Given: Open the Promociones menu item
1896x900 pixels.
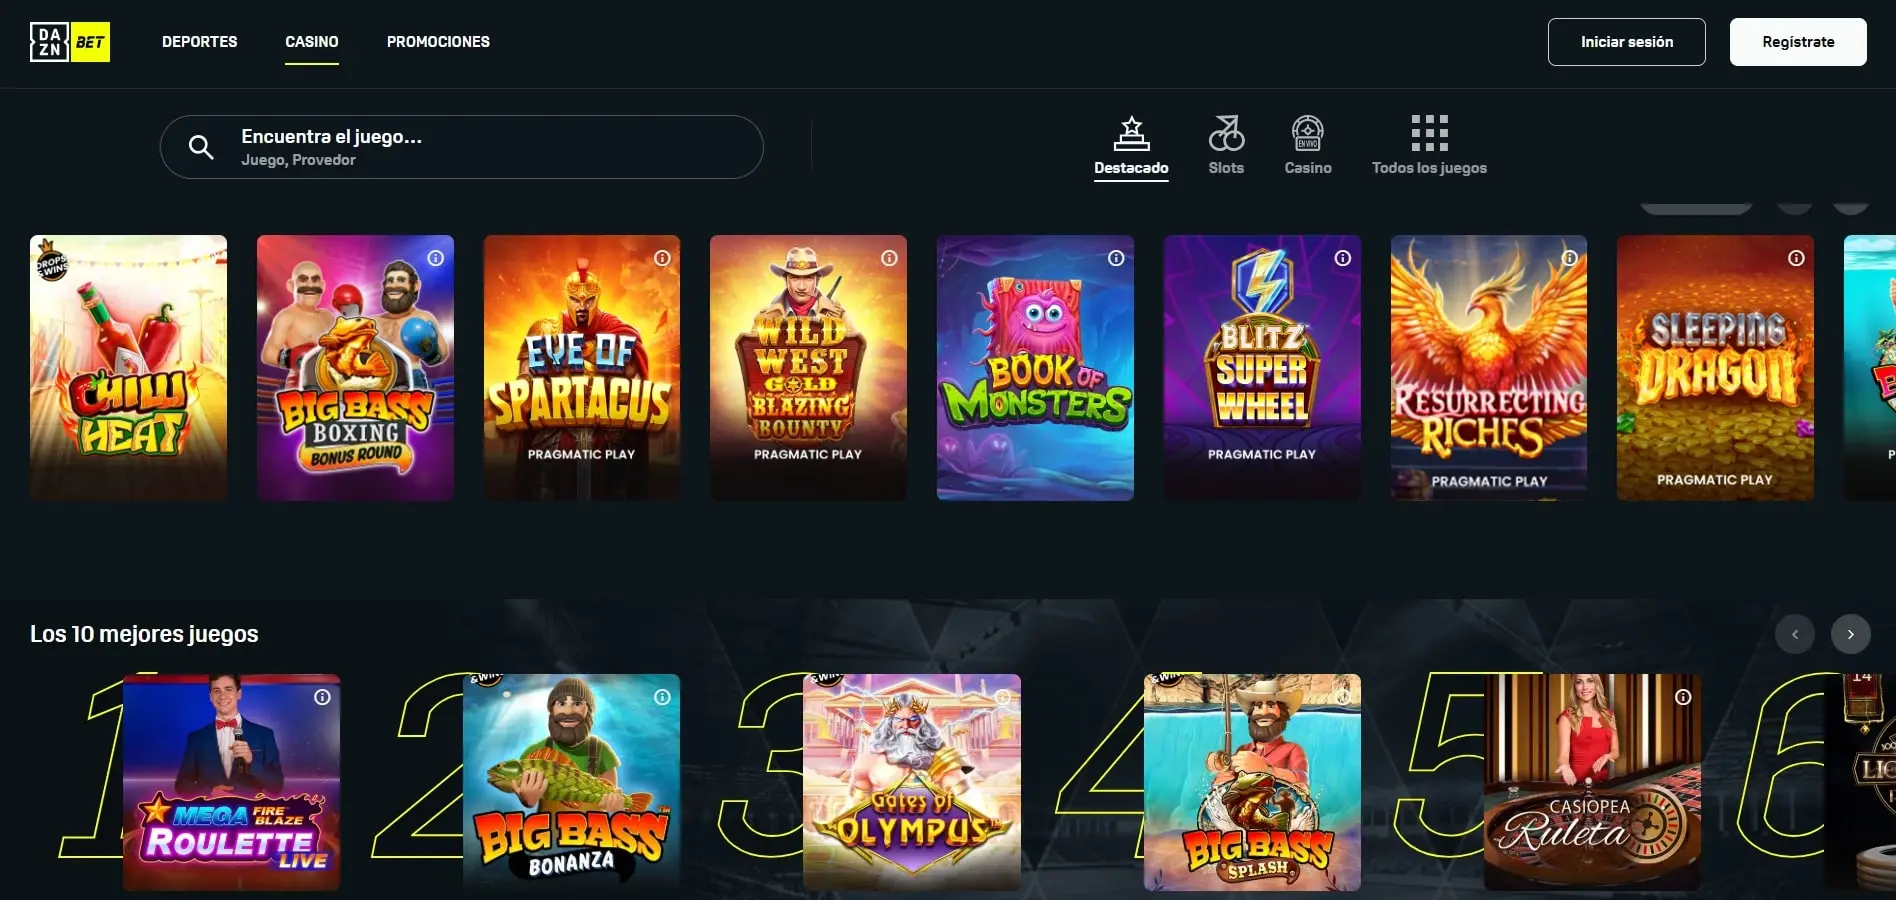Looking at the screenshot, I should pos(438,42).
